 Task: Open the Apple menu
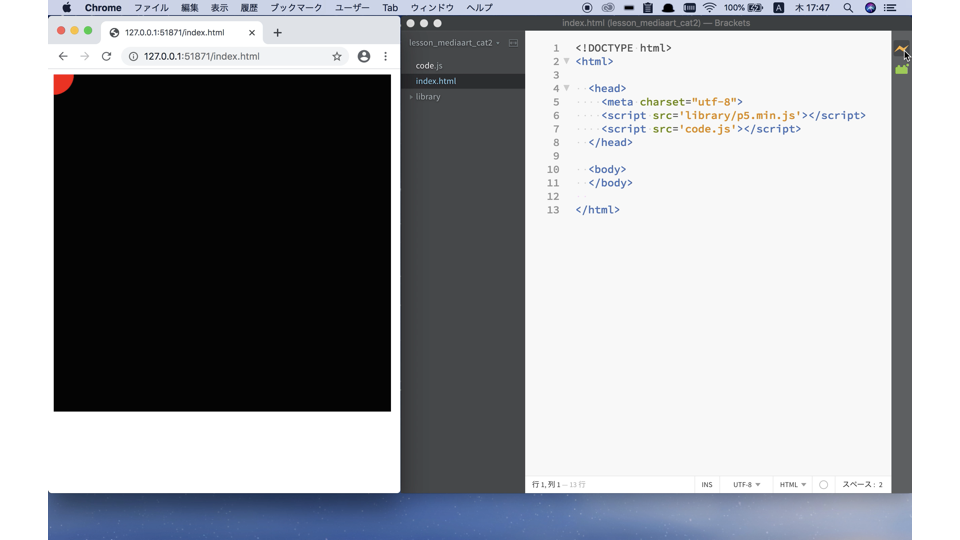66,8
